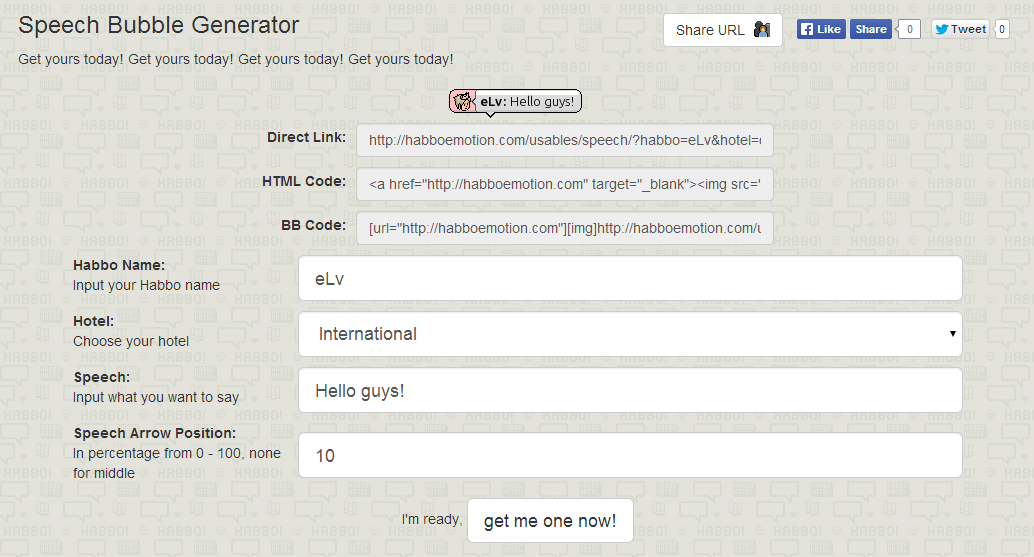This screenshot has width=1034, height=557.
Task: Click the Speech Bubble Generator heading
Action: (158, 25)
